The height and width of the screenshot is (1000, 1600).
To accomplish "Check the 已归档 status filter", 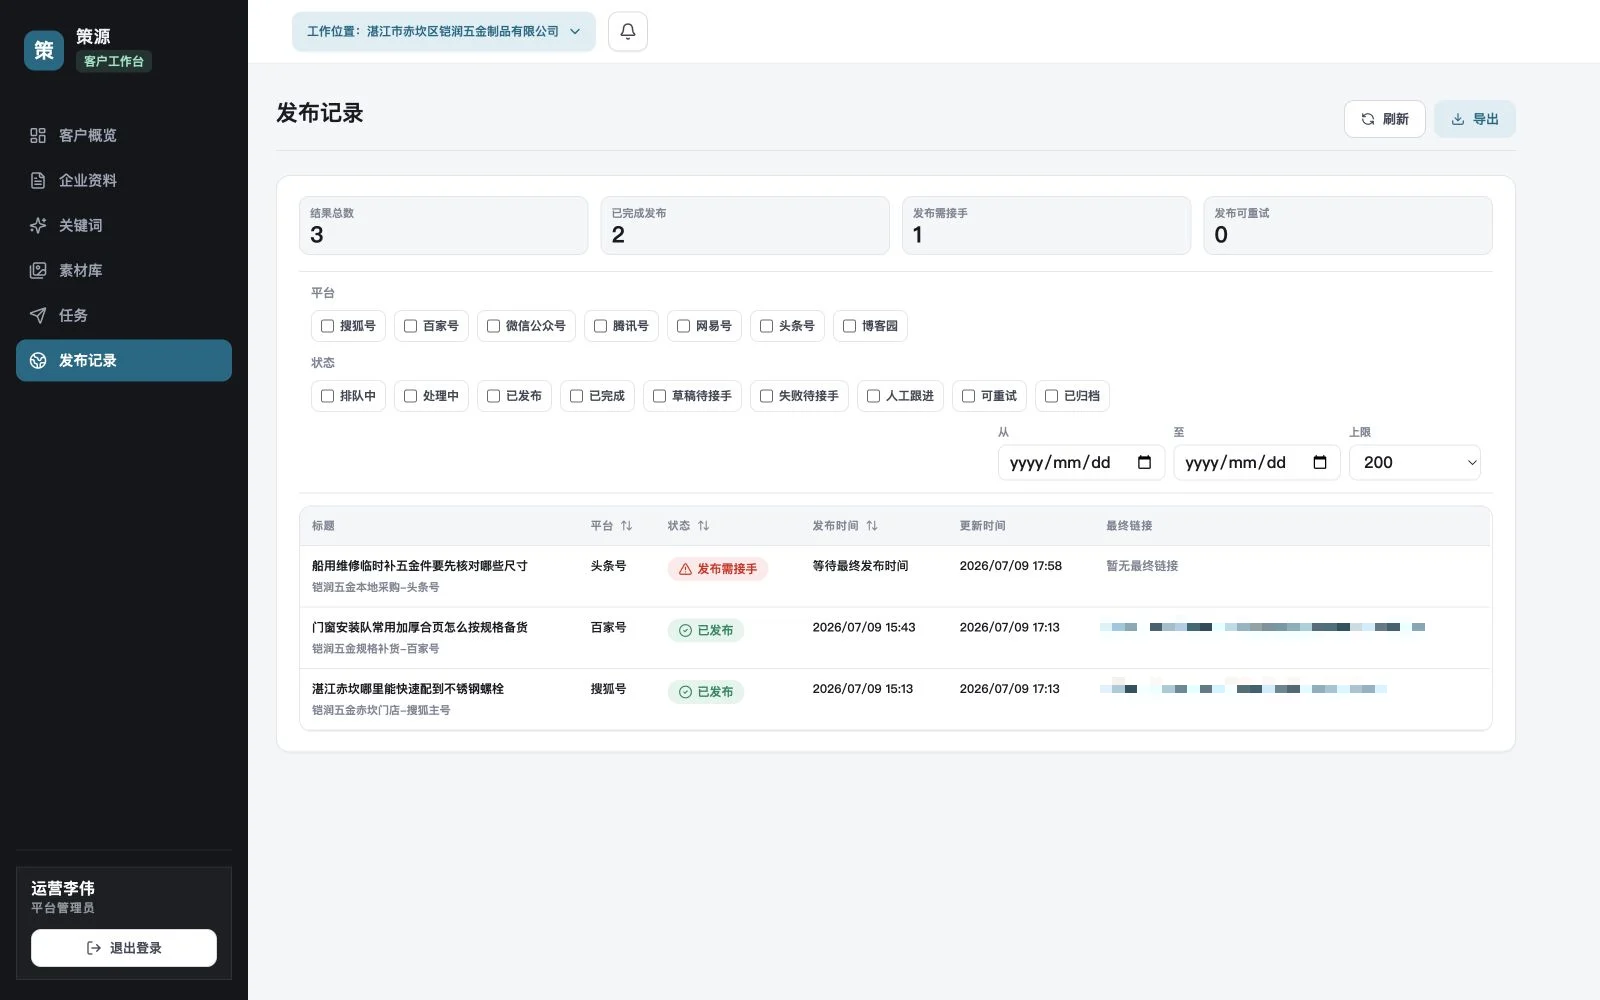I will click(1051, 396).
